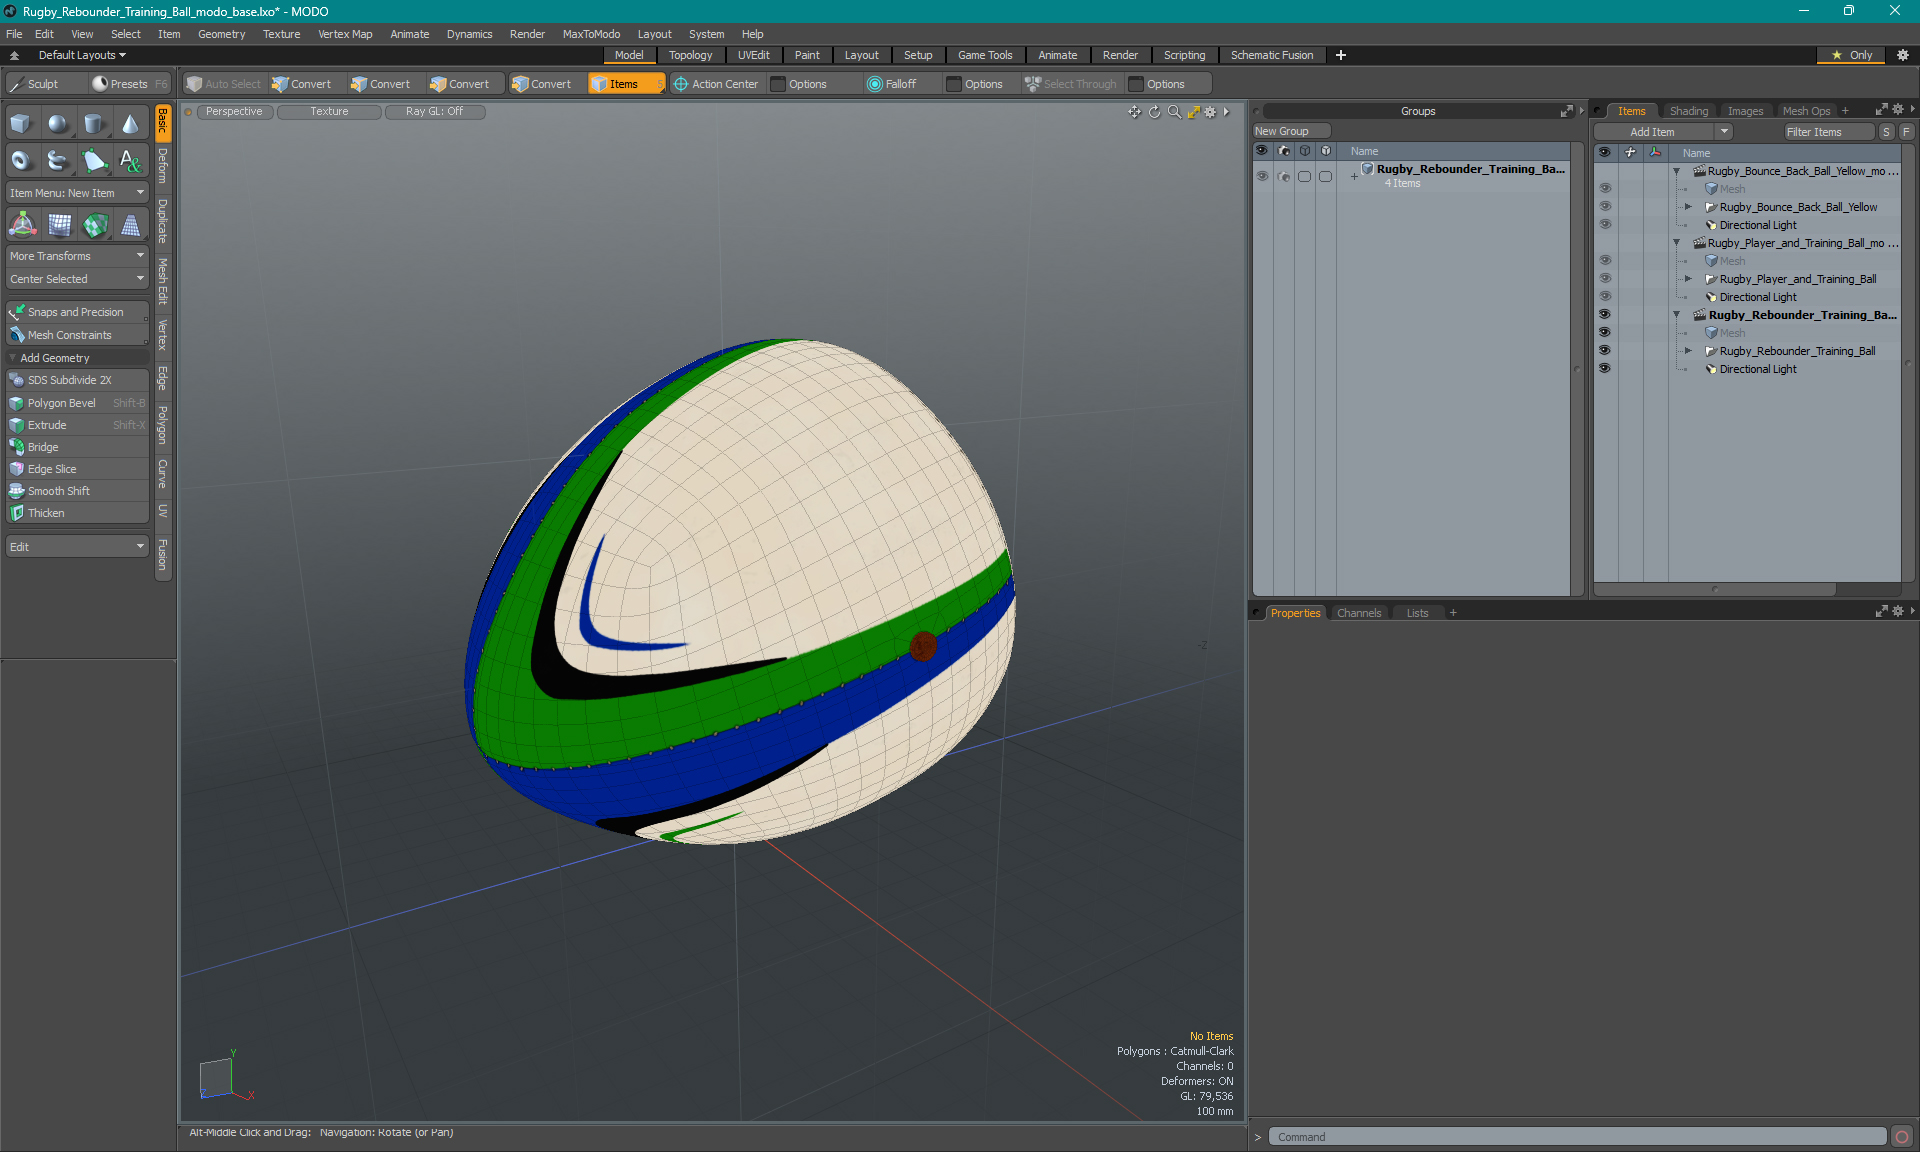Screen dimensions: 1920x1152
Task: Open Default Layouts dropdown
Action: pyautogui.click(x=82, y=55)
